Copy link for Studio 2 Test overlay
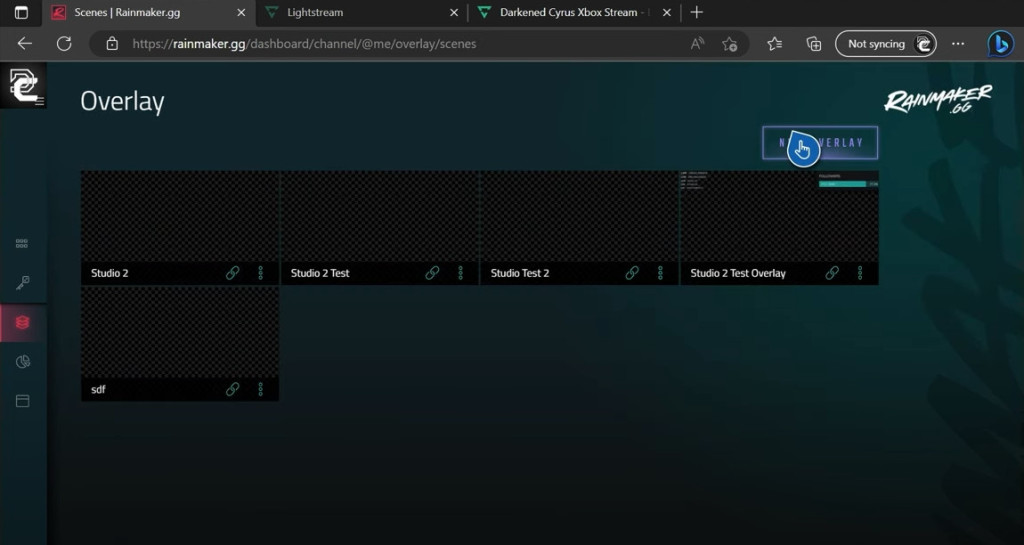The image size is (1024, 545). tap(432, 273)
